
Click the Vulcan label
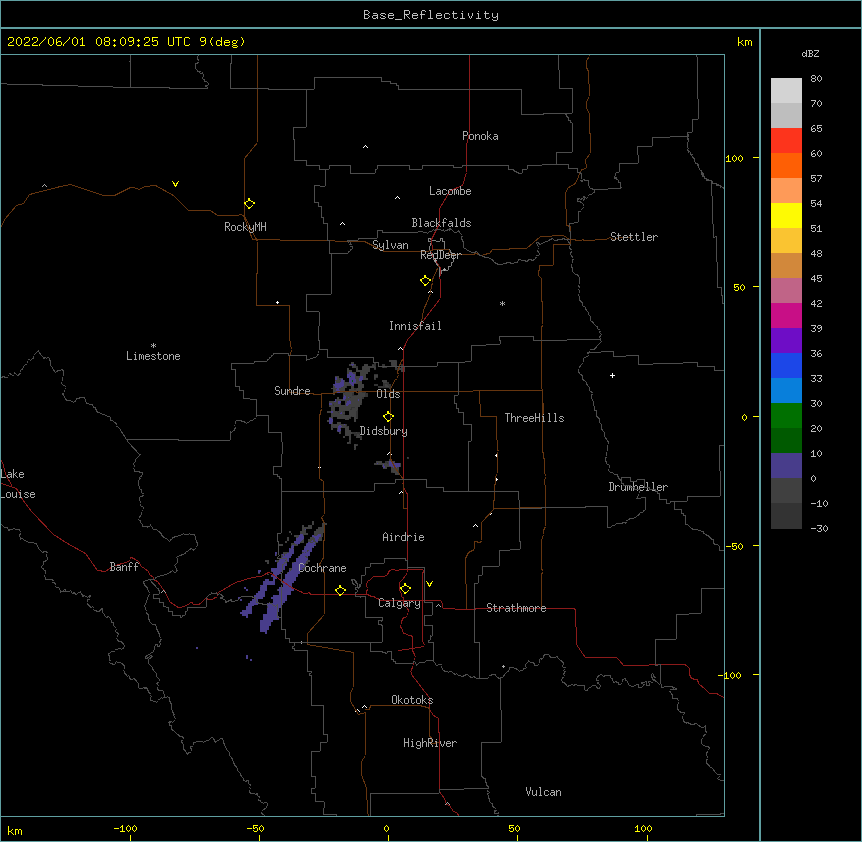[x=543, y=792]
